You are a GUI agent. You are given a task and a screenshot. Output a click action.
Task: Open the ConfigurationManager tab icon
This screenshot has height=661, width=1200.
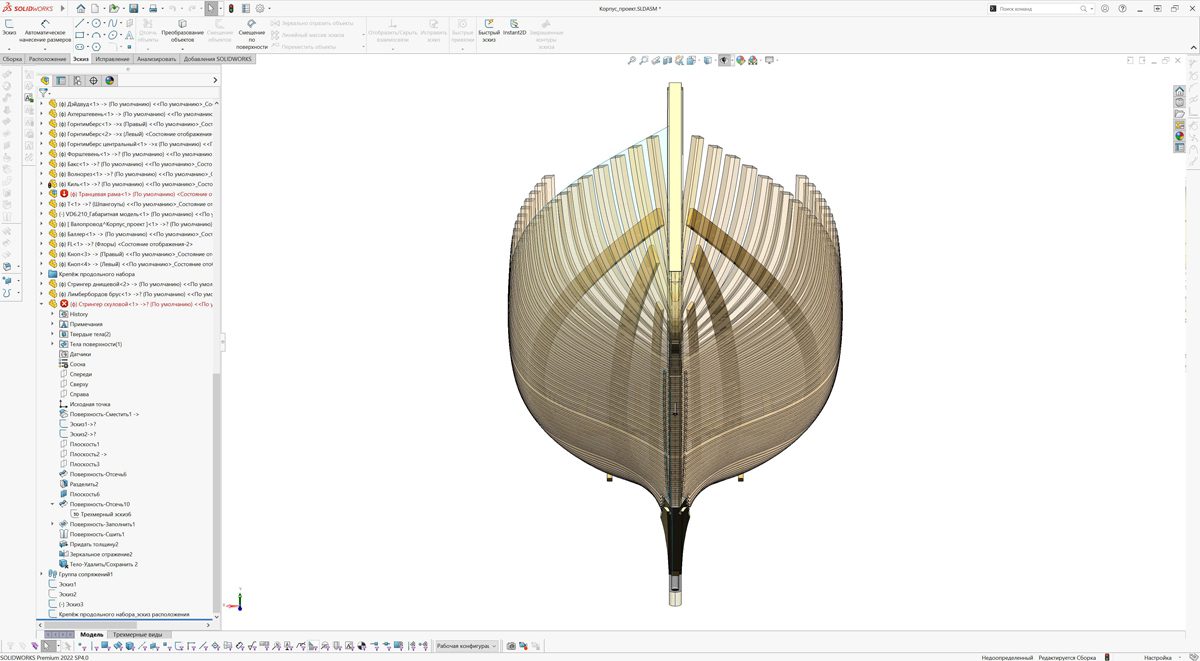(x=77, y=80)
